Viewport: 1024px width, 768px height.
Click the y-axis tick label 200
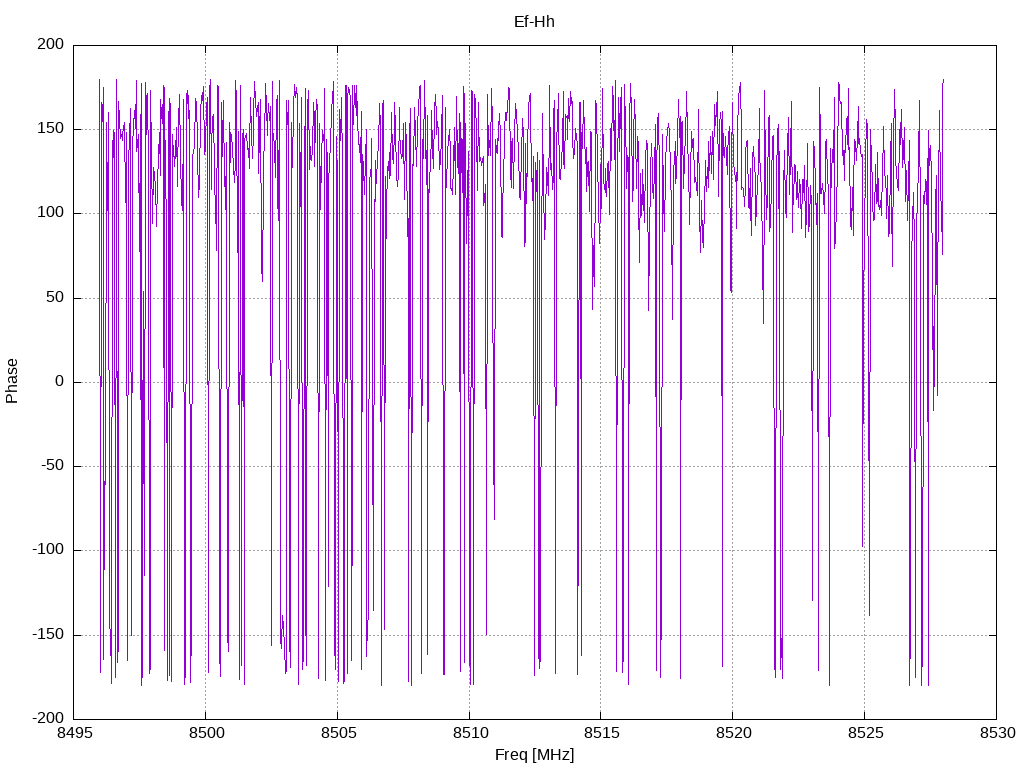(50, 44)
